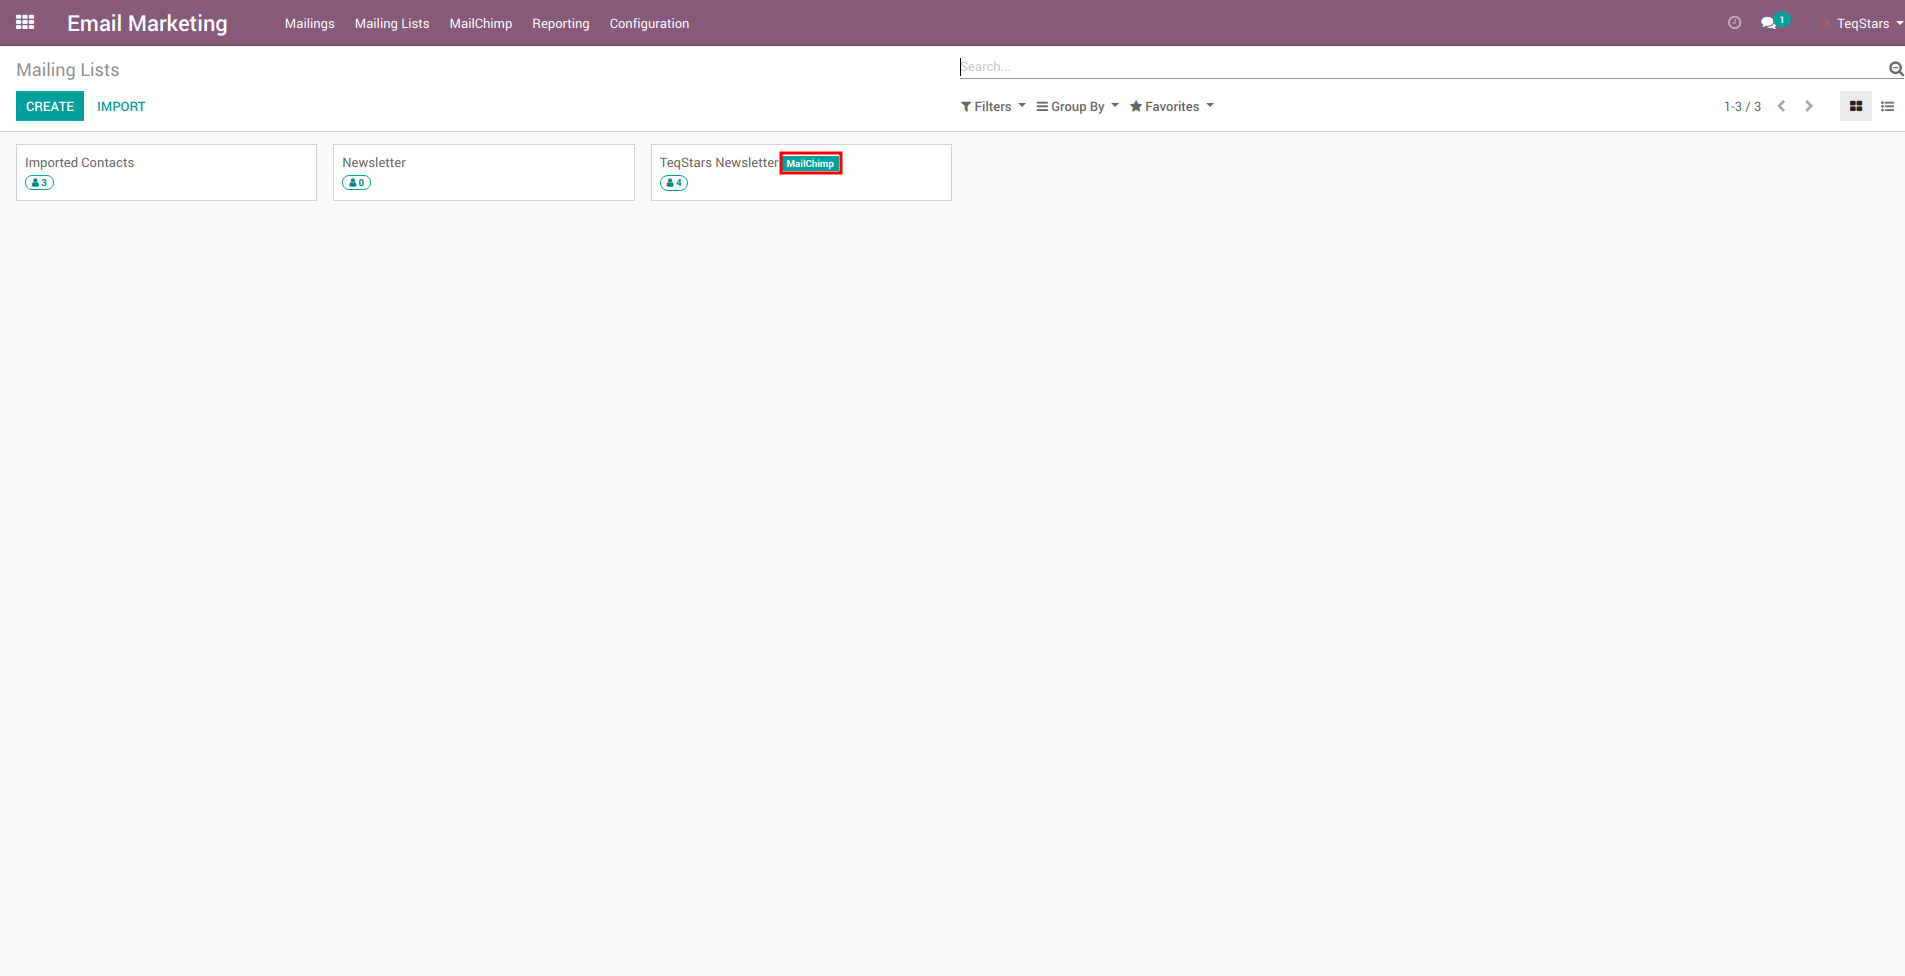Image resolution: width=1905 pixels, height=976 pixels.
Task: Click Imported Contacts recipient count badge
Action: tap(39, 183)
